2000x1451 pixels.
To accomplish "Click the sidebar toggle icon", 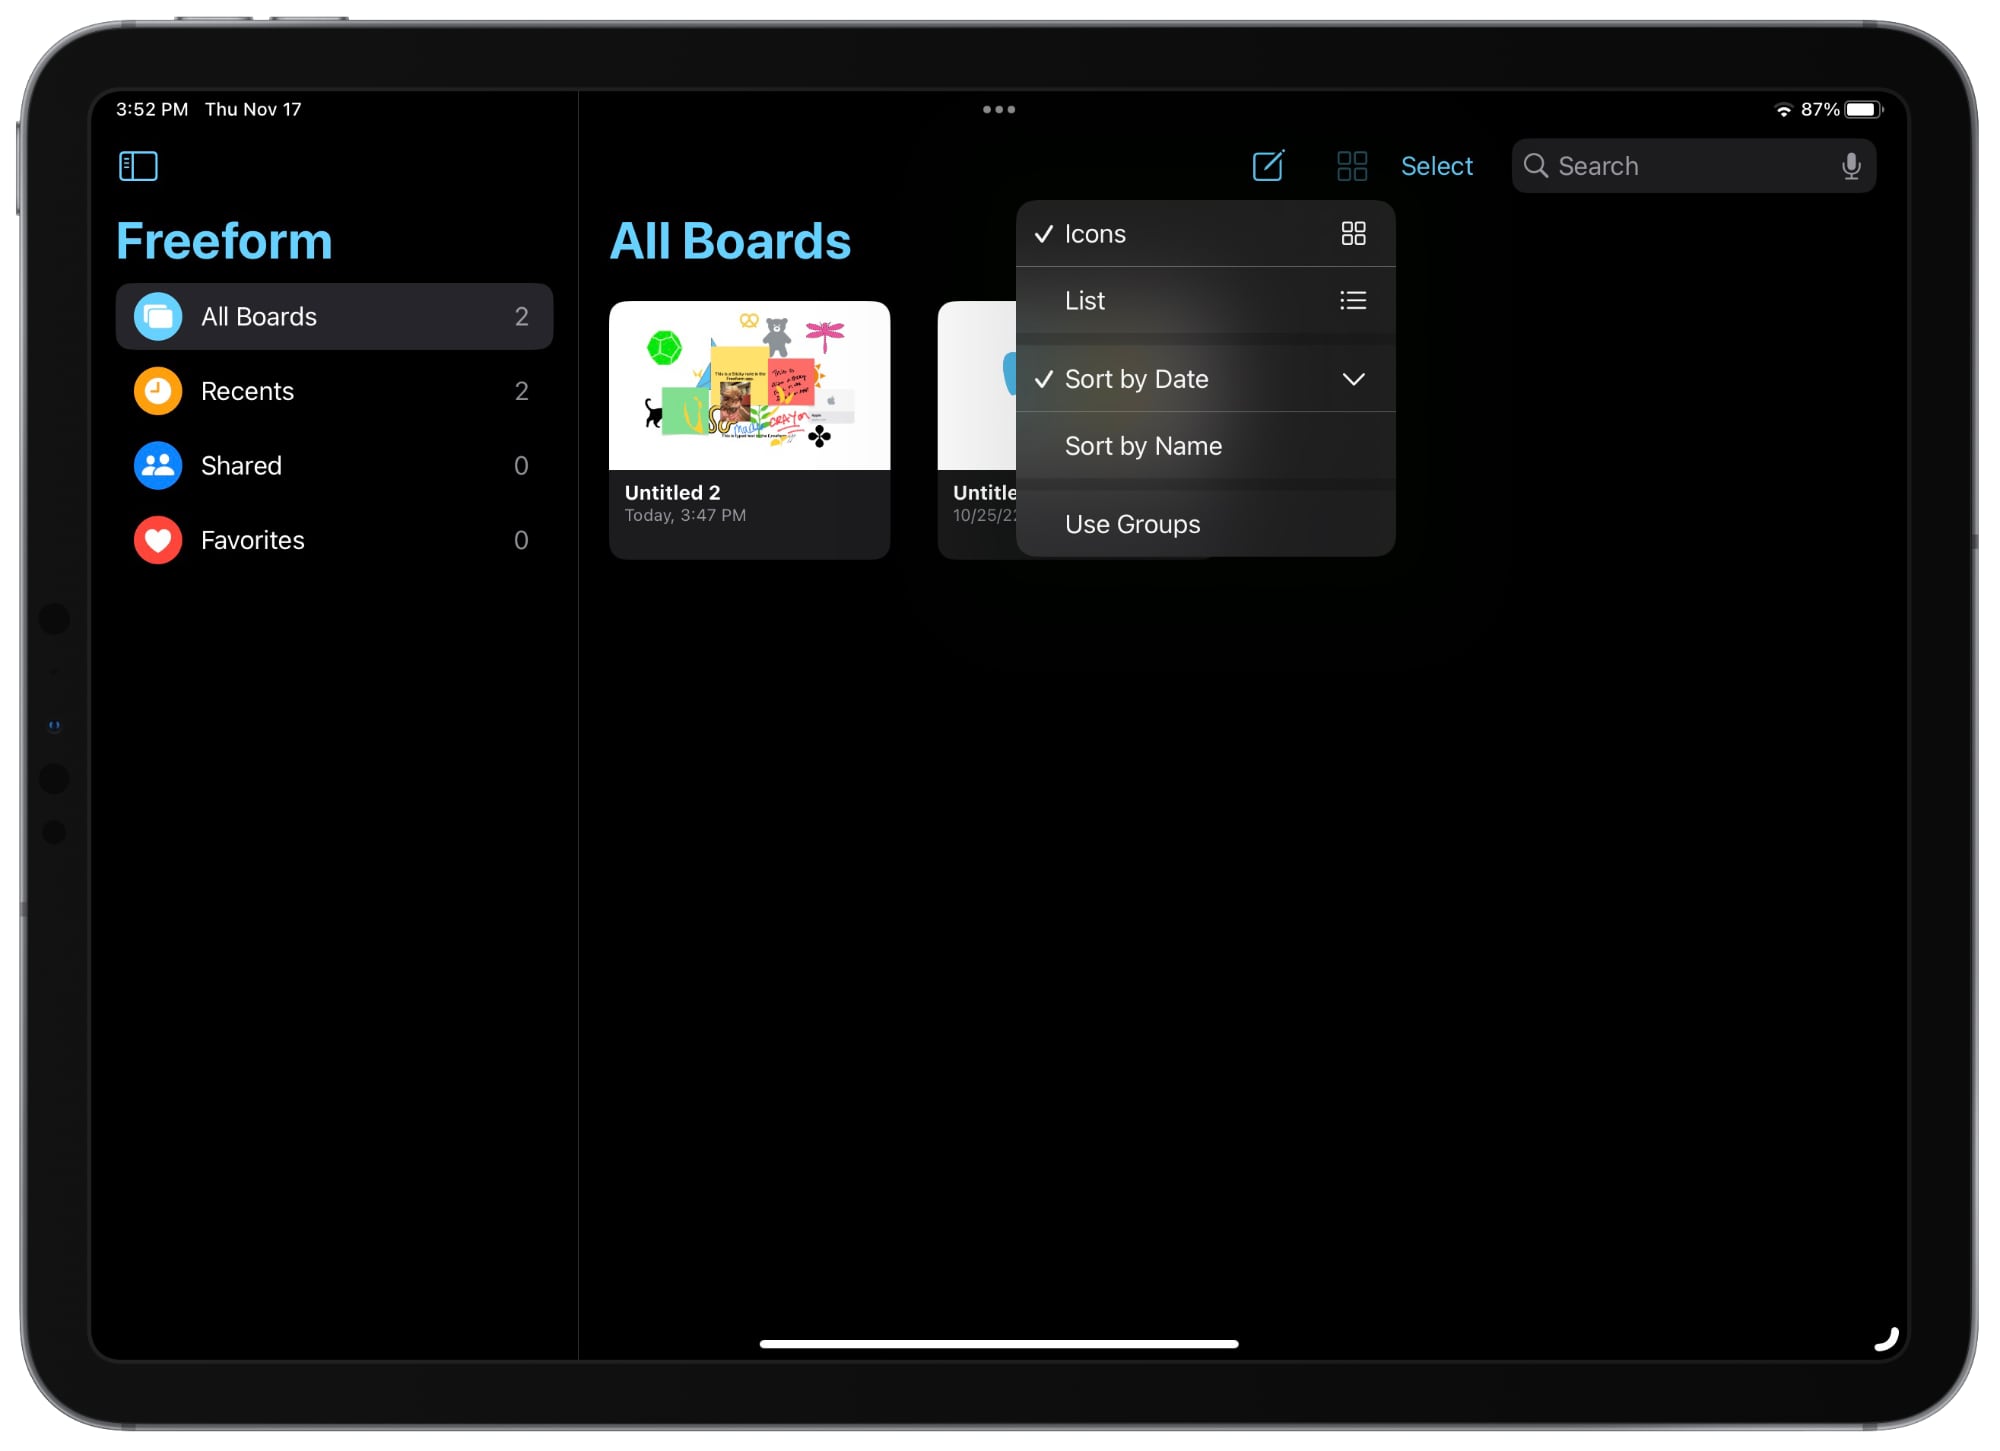I will 138,168.
